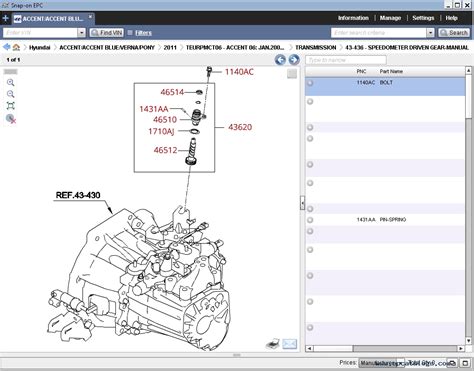The image size is (474, 371).
Task: Select radio button for 1431AA PIN-SPRING
Action: click(310, 220)
